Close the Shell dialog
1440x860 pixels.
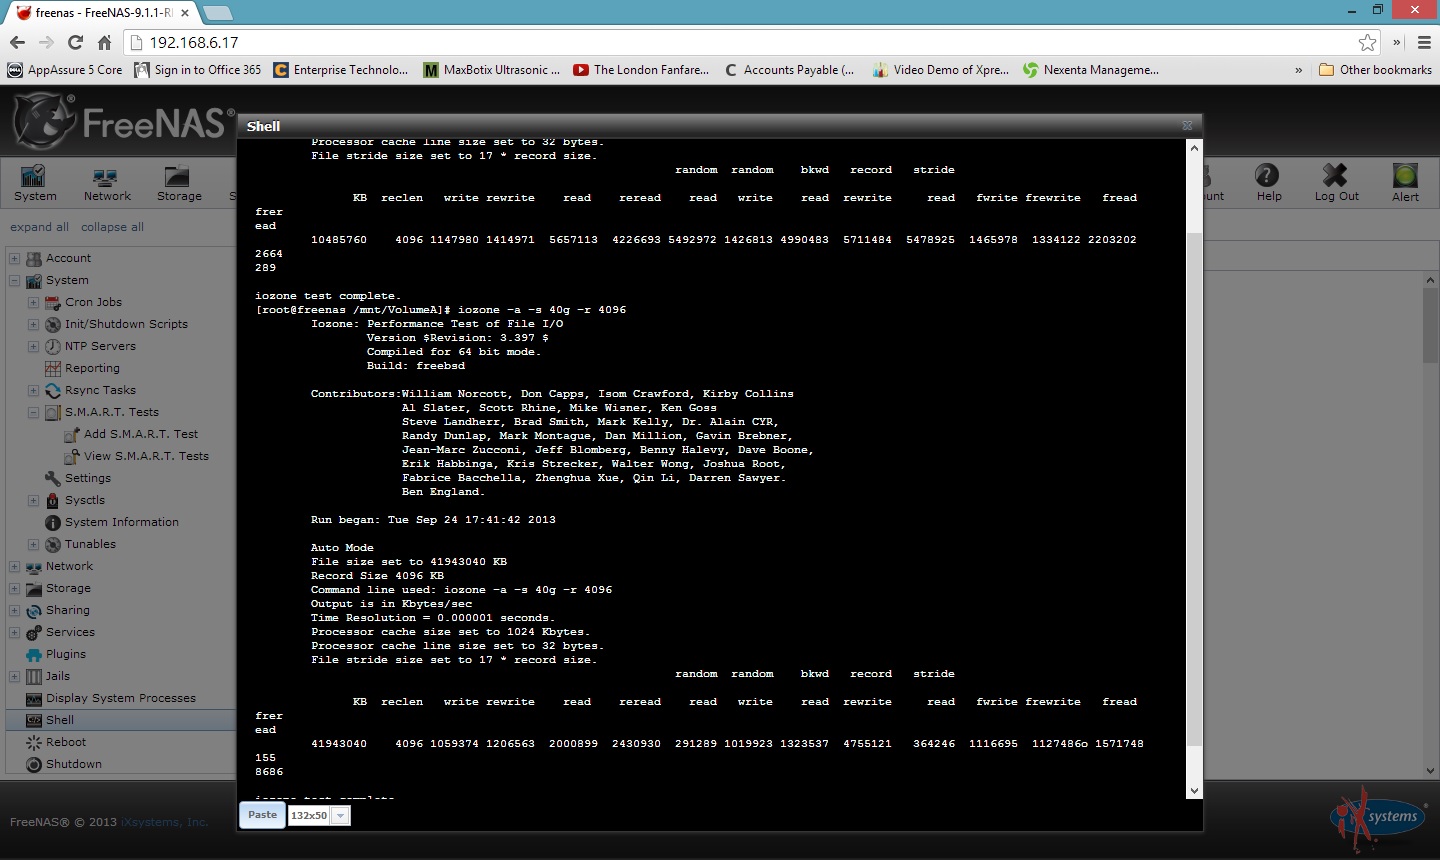click(1187, 126)
